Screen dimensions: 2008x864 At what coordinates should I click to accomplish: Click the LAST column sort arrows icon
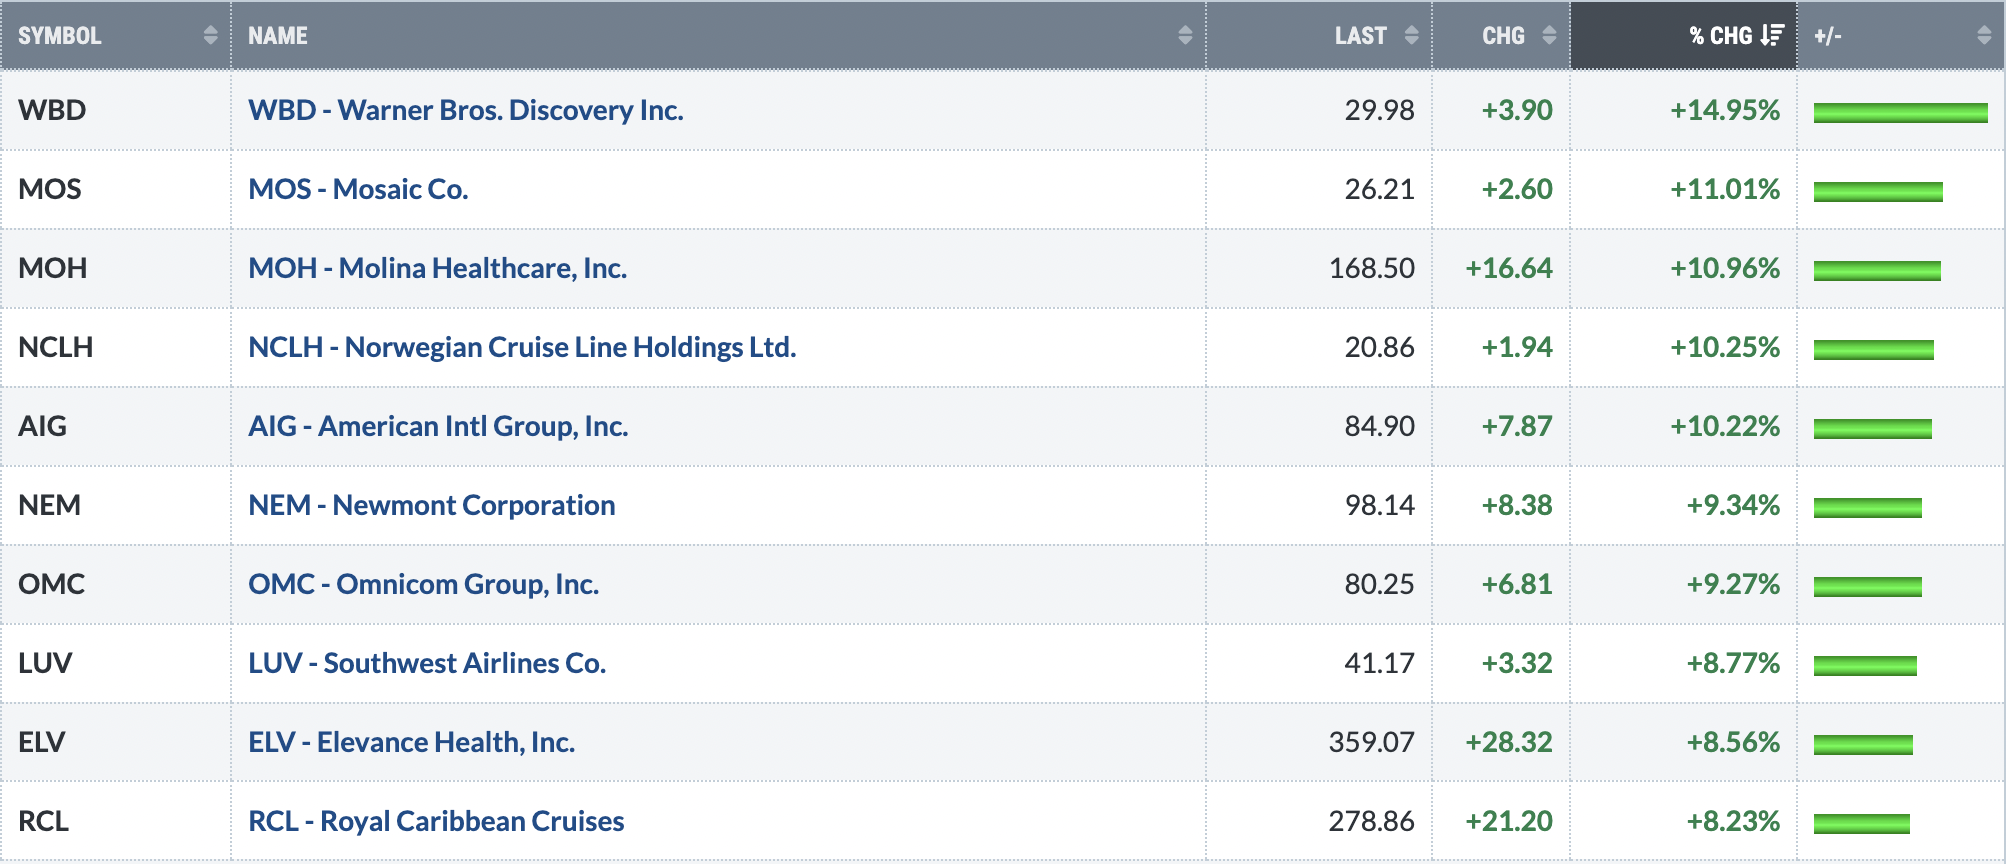coord(1411,36)
